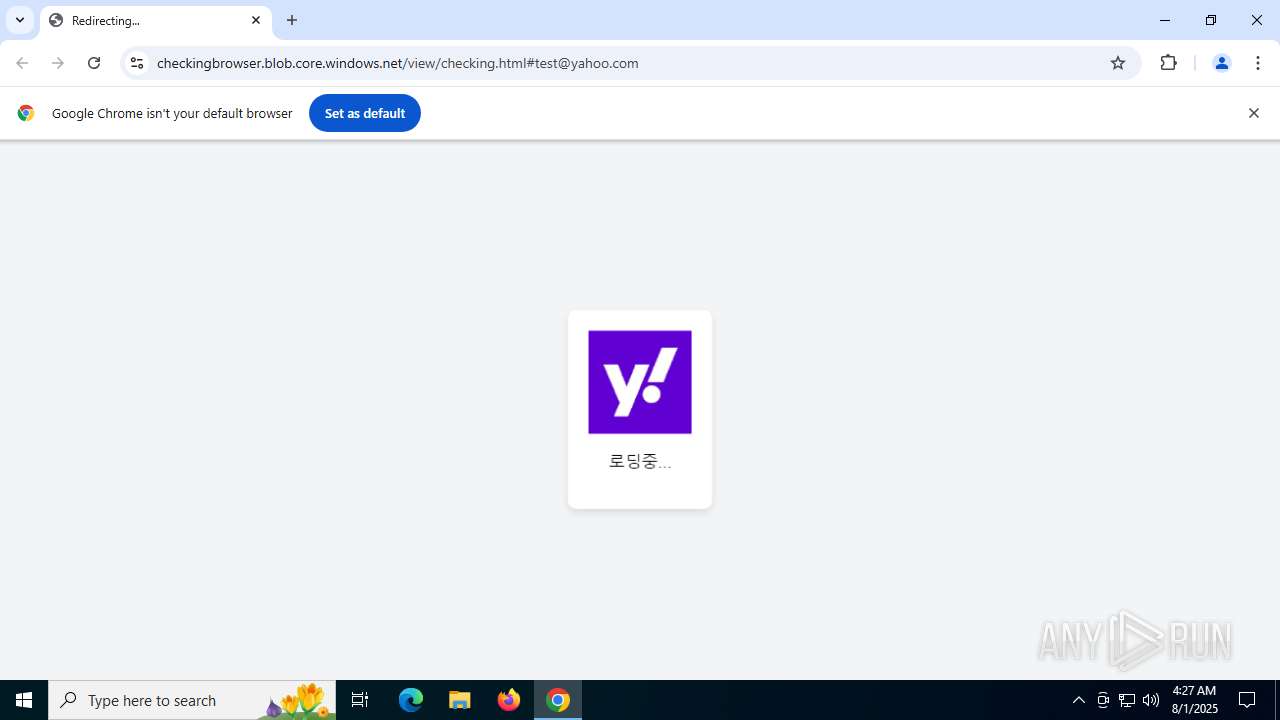
Task: Open Task View from the taskbar
Action: click(x=360, y=700)
